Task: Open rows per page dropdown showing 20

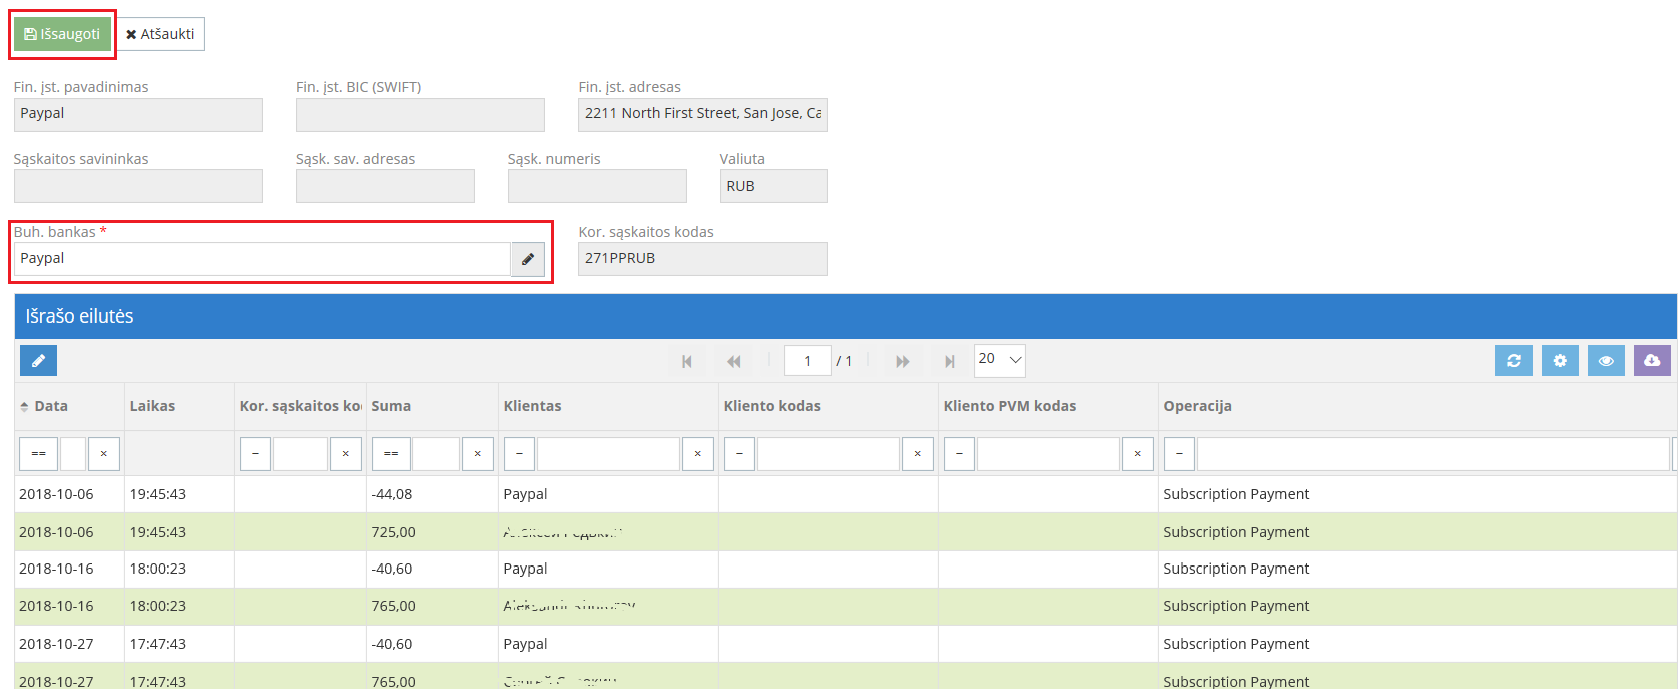Action: pyautogui.click(x=1000, y=360)
